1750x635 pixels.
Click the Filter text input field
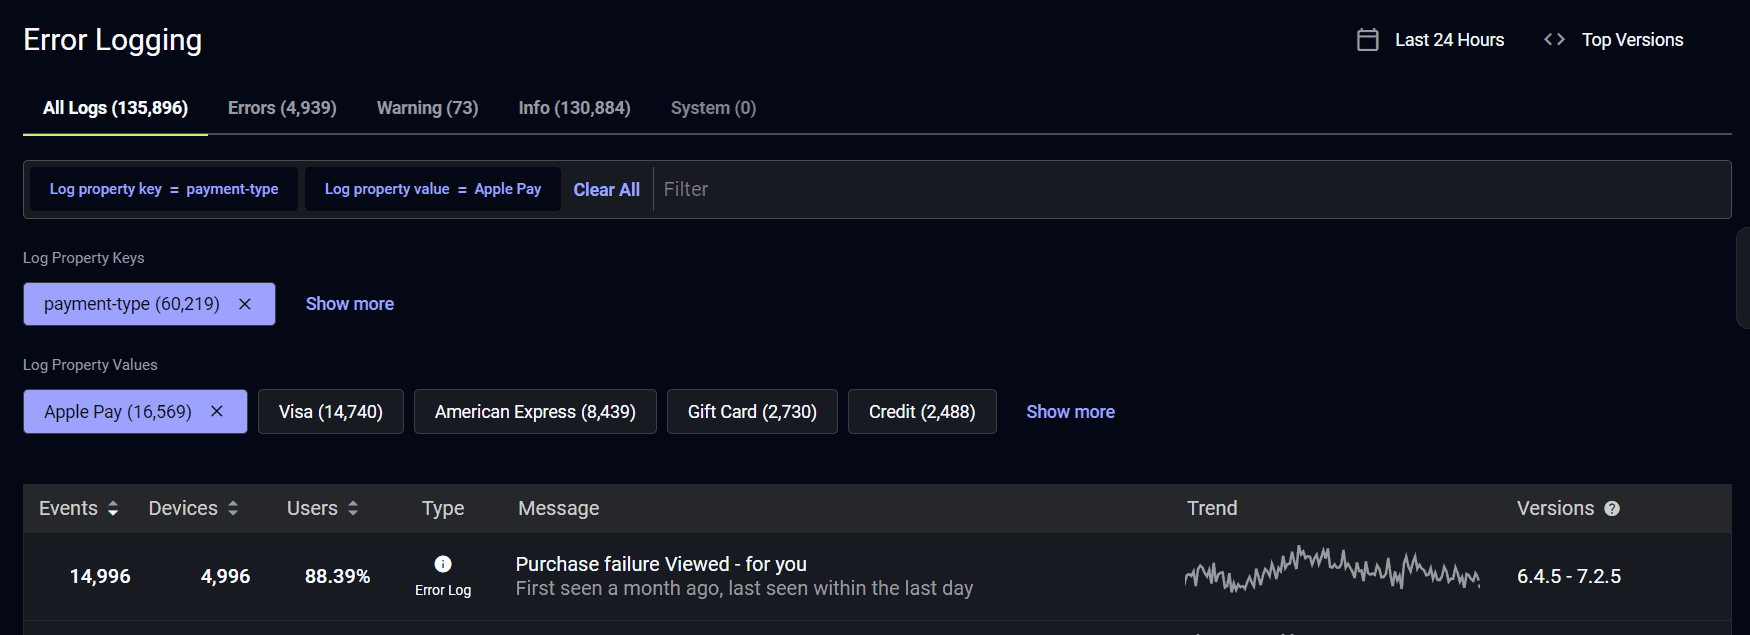click(x=1190, y=189)
